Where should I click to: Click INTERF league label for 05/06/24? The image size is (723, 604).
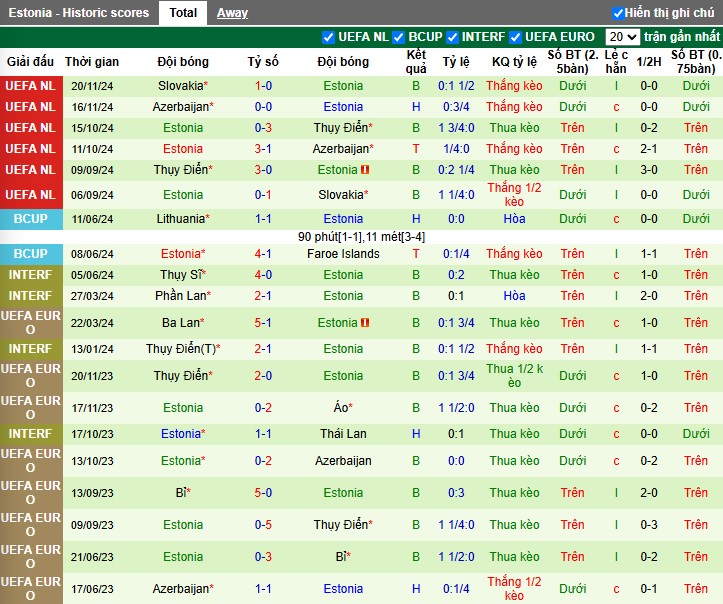pos(30,275)
